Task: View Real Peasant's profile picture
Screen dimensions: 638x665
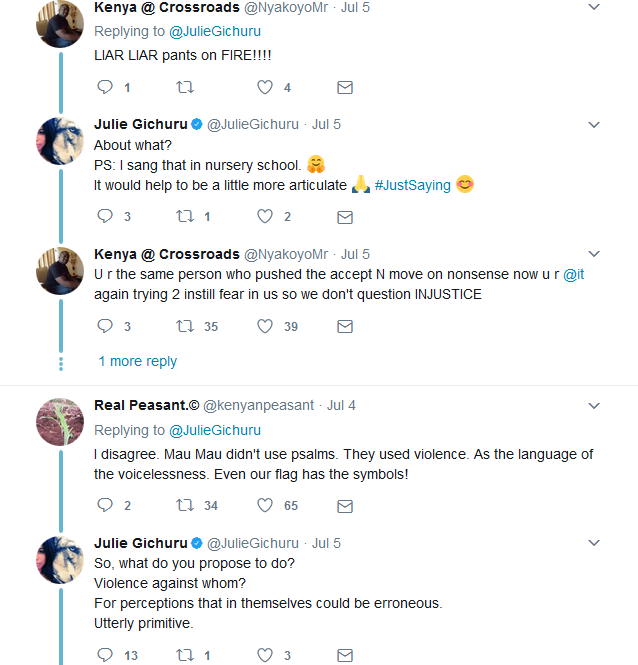Action: [60, 422]
